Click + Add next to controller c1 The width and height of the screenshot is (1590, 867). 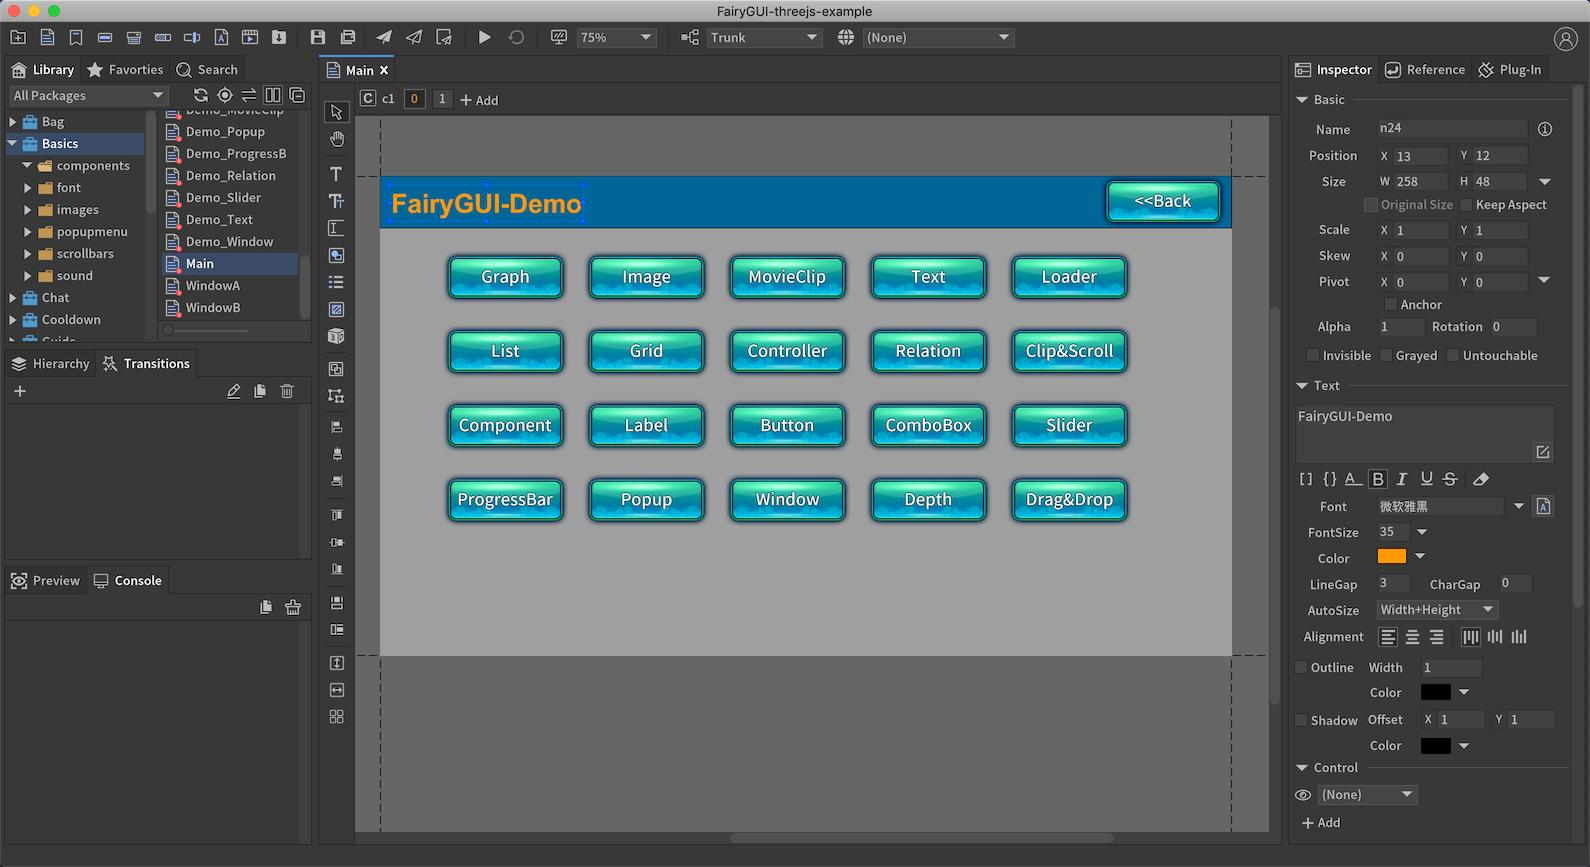479,100
